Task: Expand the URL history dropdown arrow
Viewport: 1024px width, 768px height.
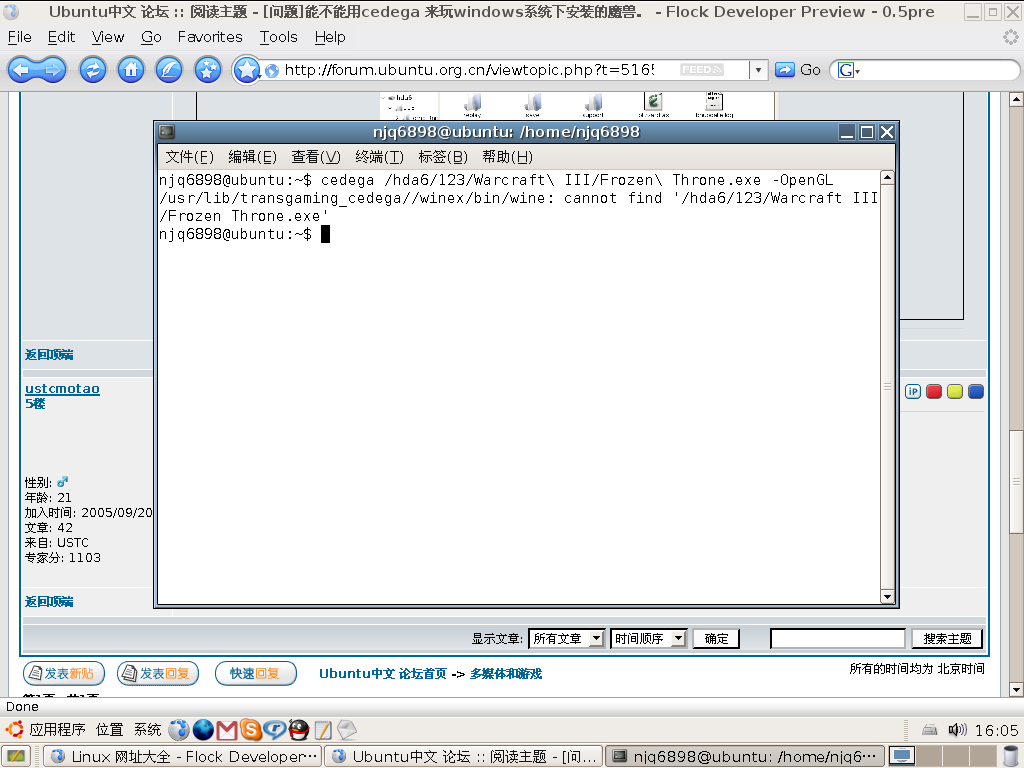Action: coord(758,70)
